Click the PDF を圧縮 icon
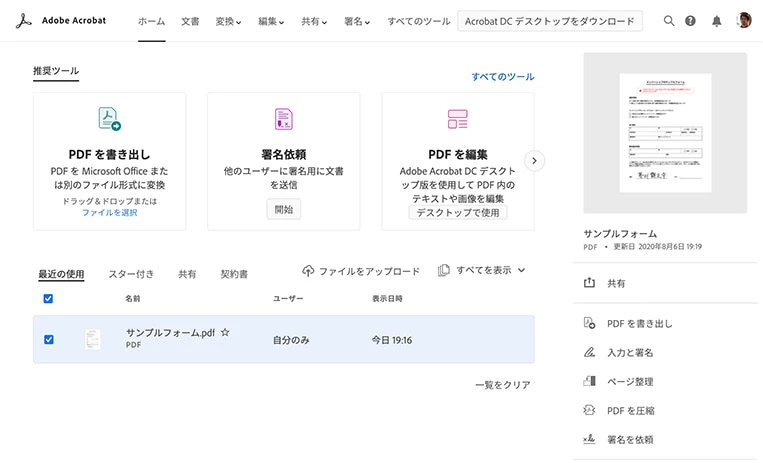The height and width of the screenshot is (463, 763). [x=589, y=410]
